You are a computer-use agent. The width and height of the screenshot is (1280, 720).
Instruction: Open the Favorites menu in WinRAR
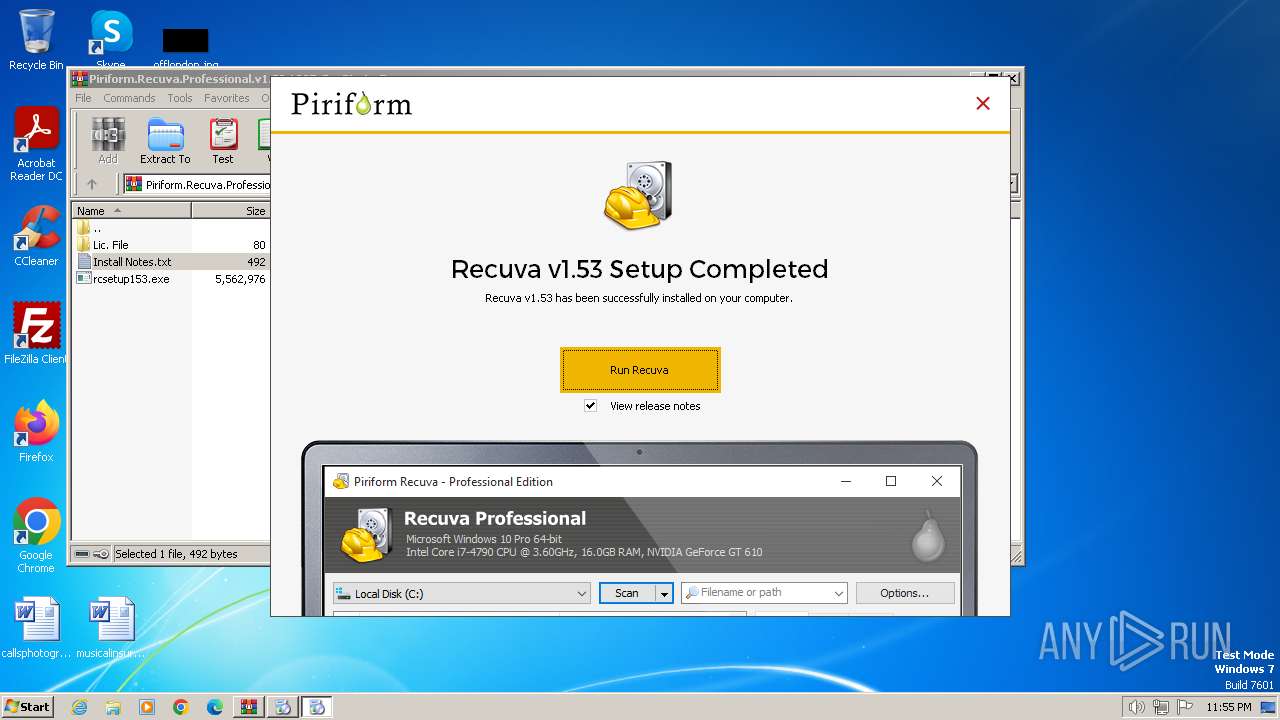[x=227, y=98]
